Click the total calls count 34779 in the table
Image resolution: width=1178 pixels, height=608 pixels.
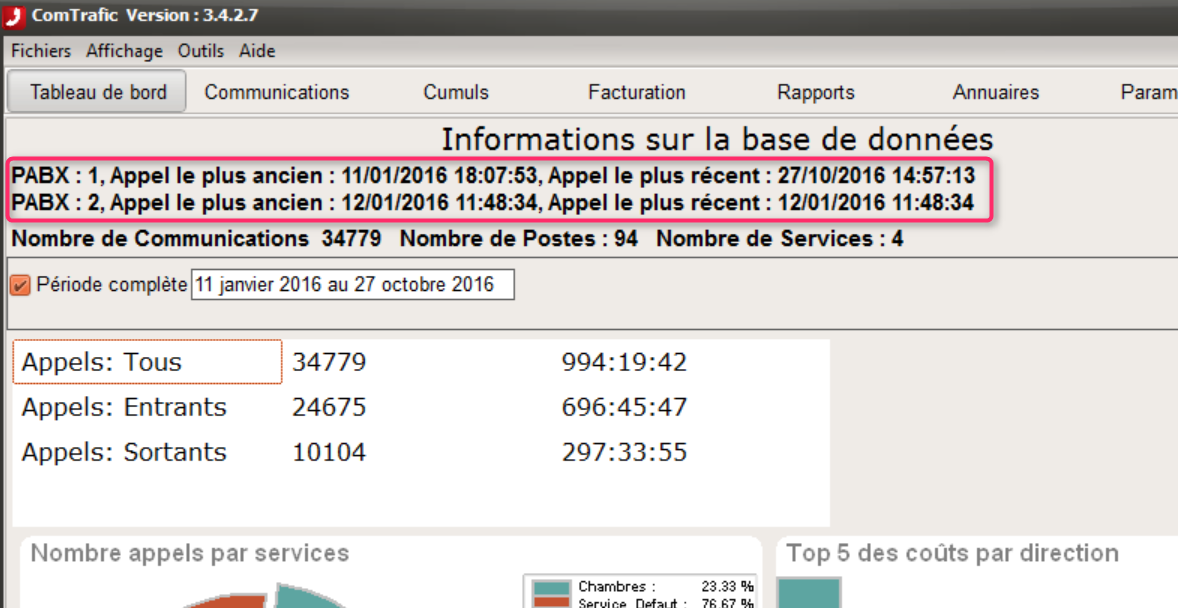[329, 362]
